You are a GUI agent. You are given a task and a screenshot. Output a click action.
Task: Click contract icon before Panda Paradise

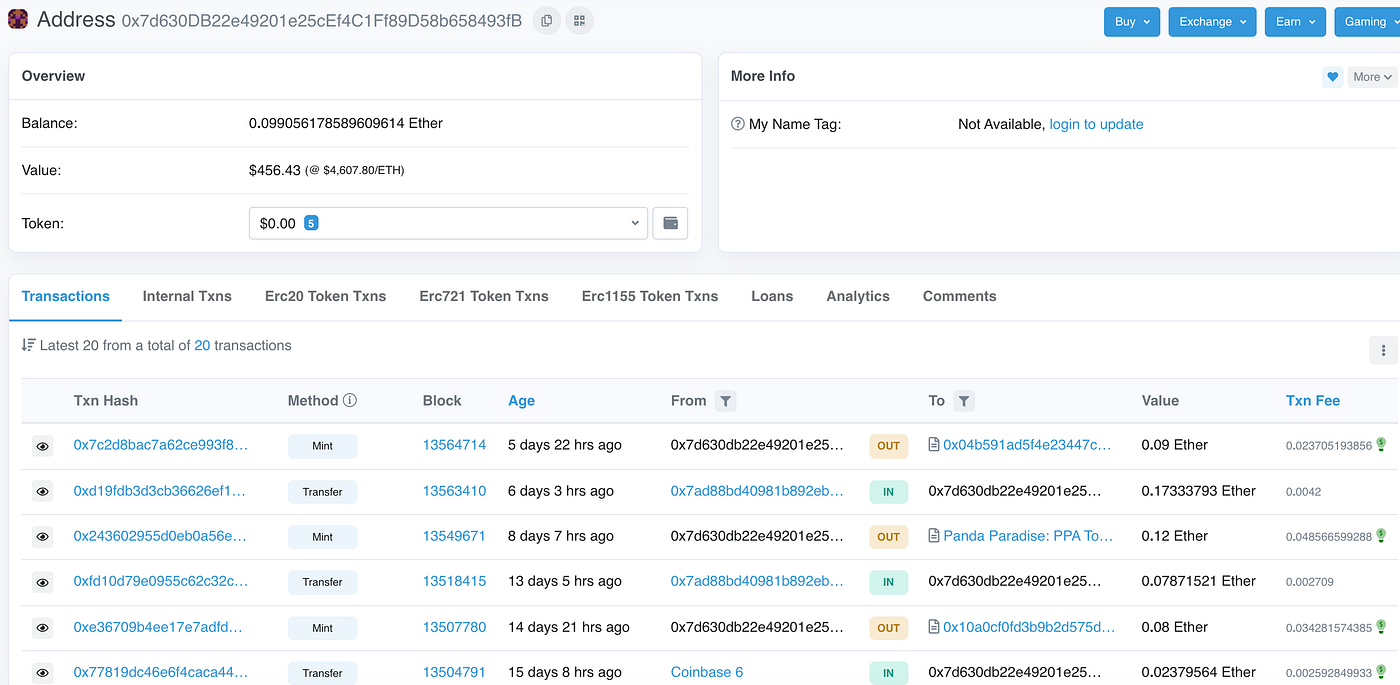934,536
